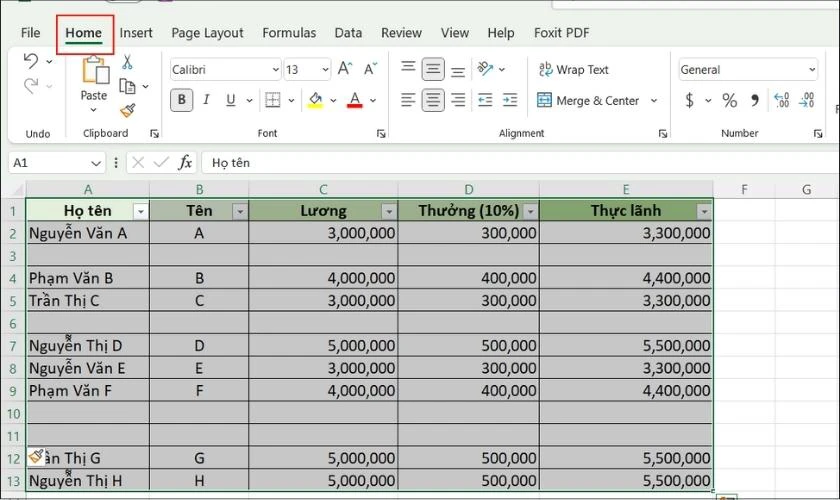Click the Orientation text angle icon
Screen dimensions: 840x500
(485, 69)
